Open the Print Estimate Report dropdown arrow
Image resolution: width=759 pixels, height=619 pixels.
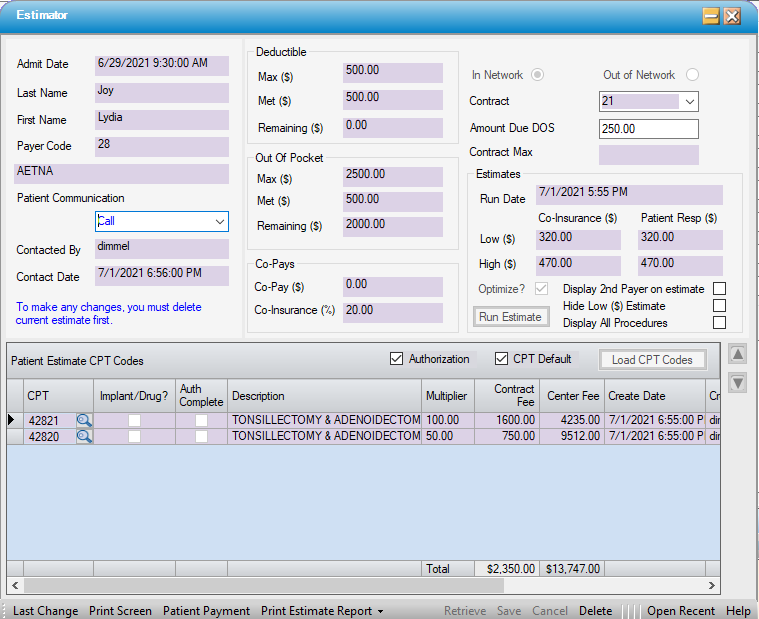(381, 611)
